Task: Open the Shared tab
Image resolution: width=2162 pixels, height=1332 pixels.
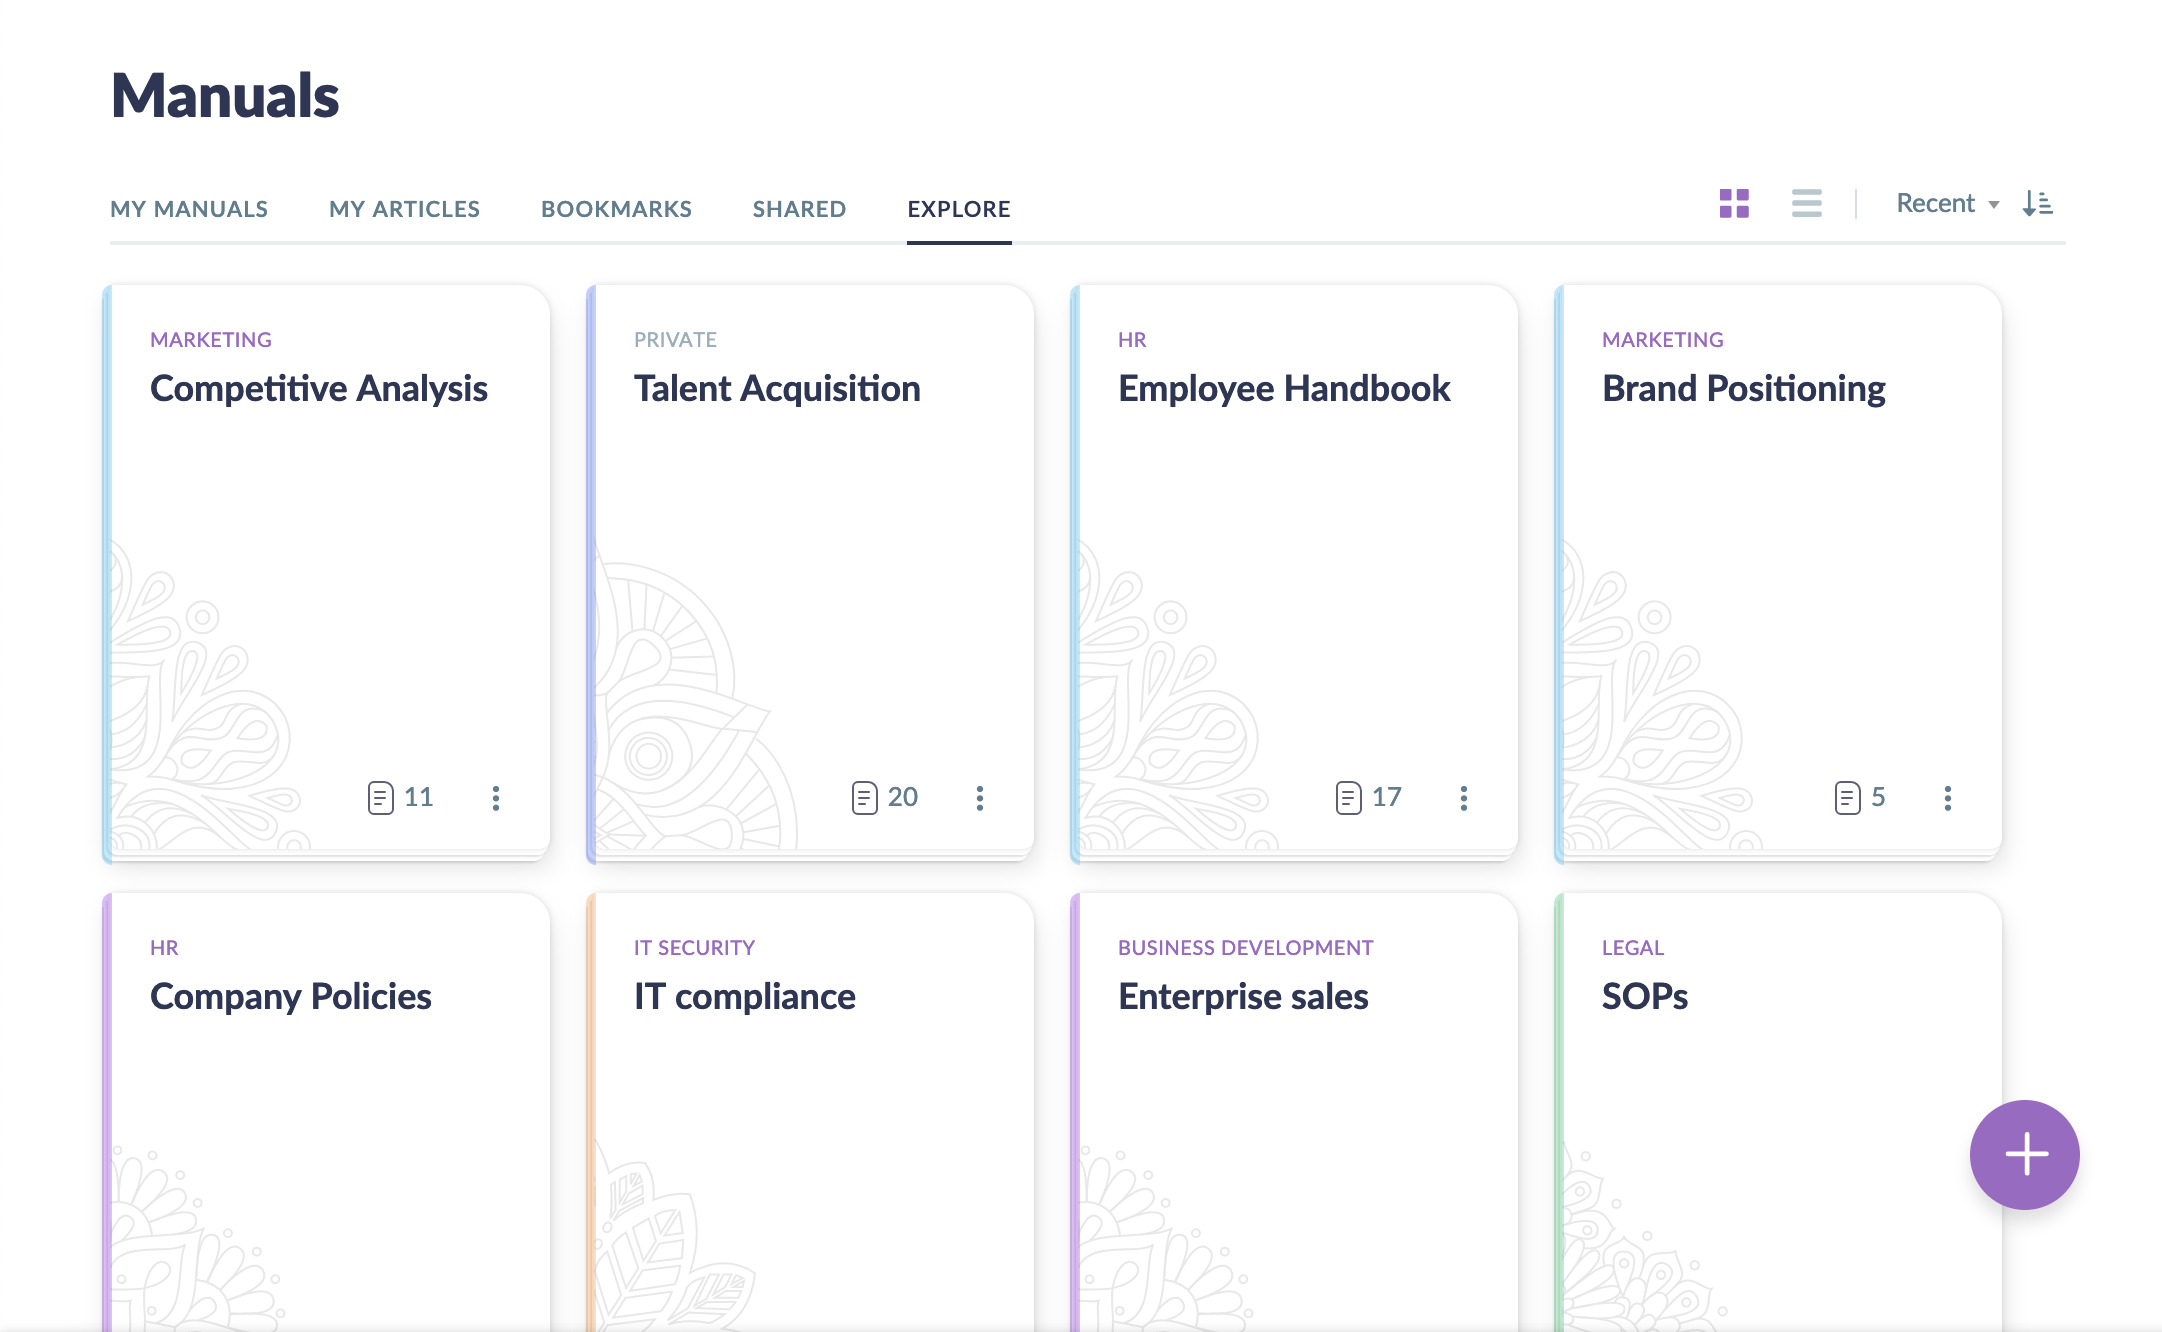Action: 799,209
